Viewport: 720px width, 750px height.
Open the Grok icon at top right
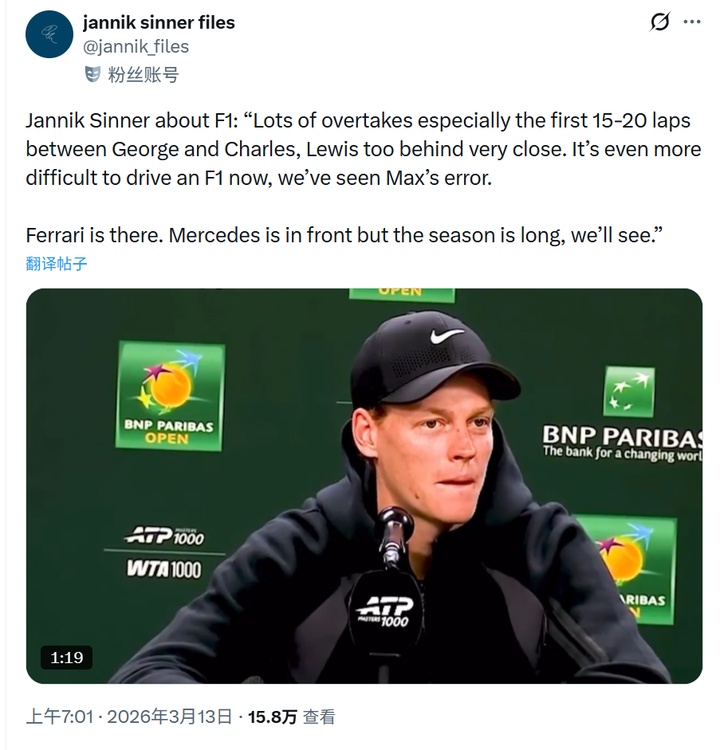(x=660, y=23)
